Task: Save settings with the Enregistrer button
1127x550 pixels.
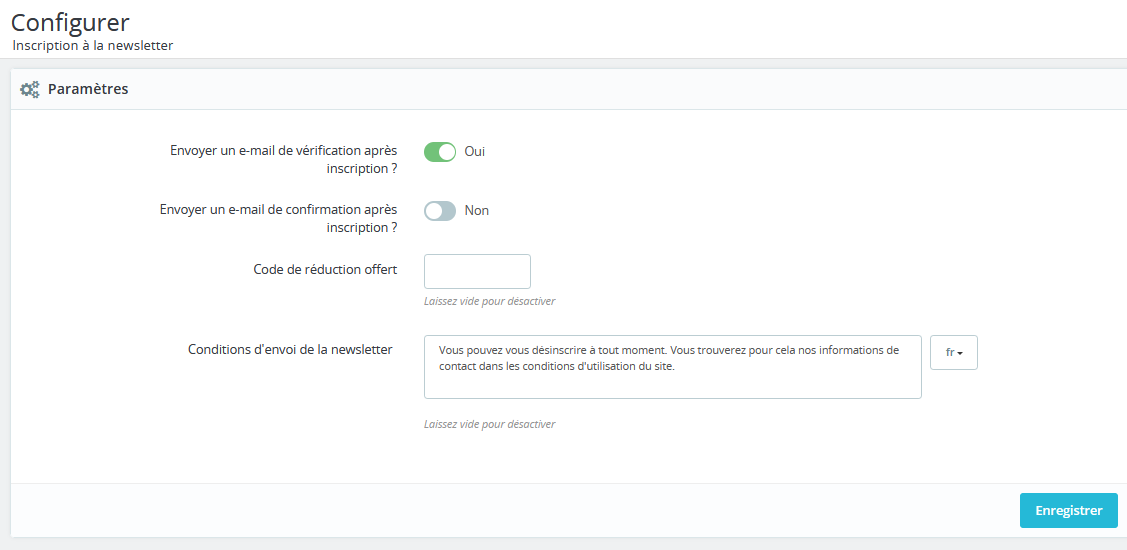Action: pyautogui.click(x=1069, y=510)
